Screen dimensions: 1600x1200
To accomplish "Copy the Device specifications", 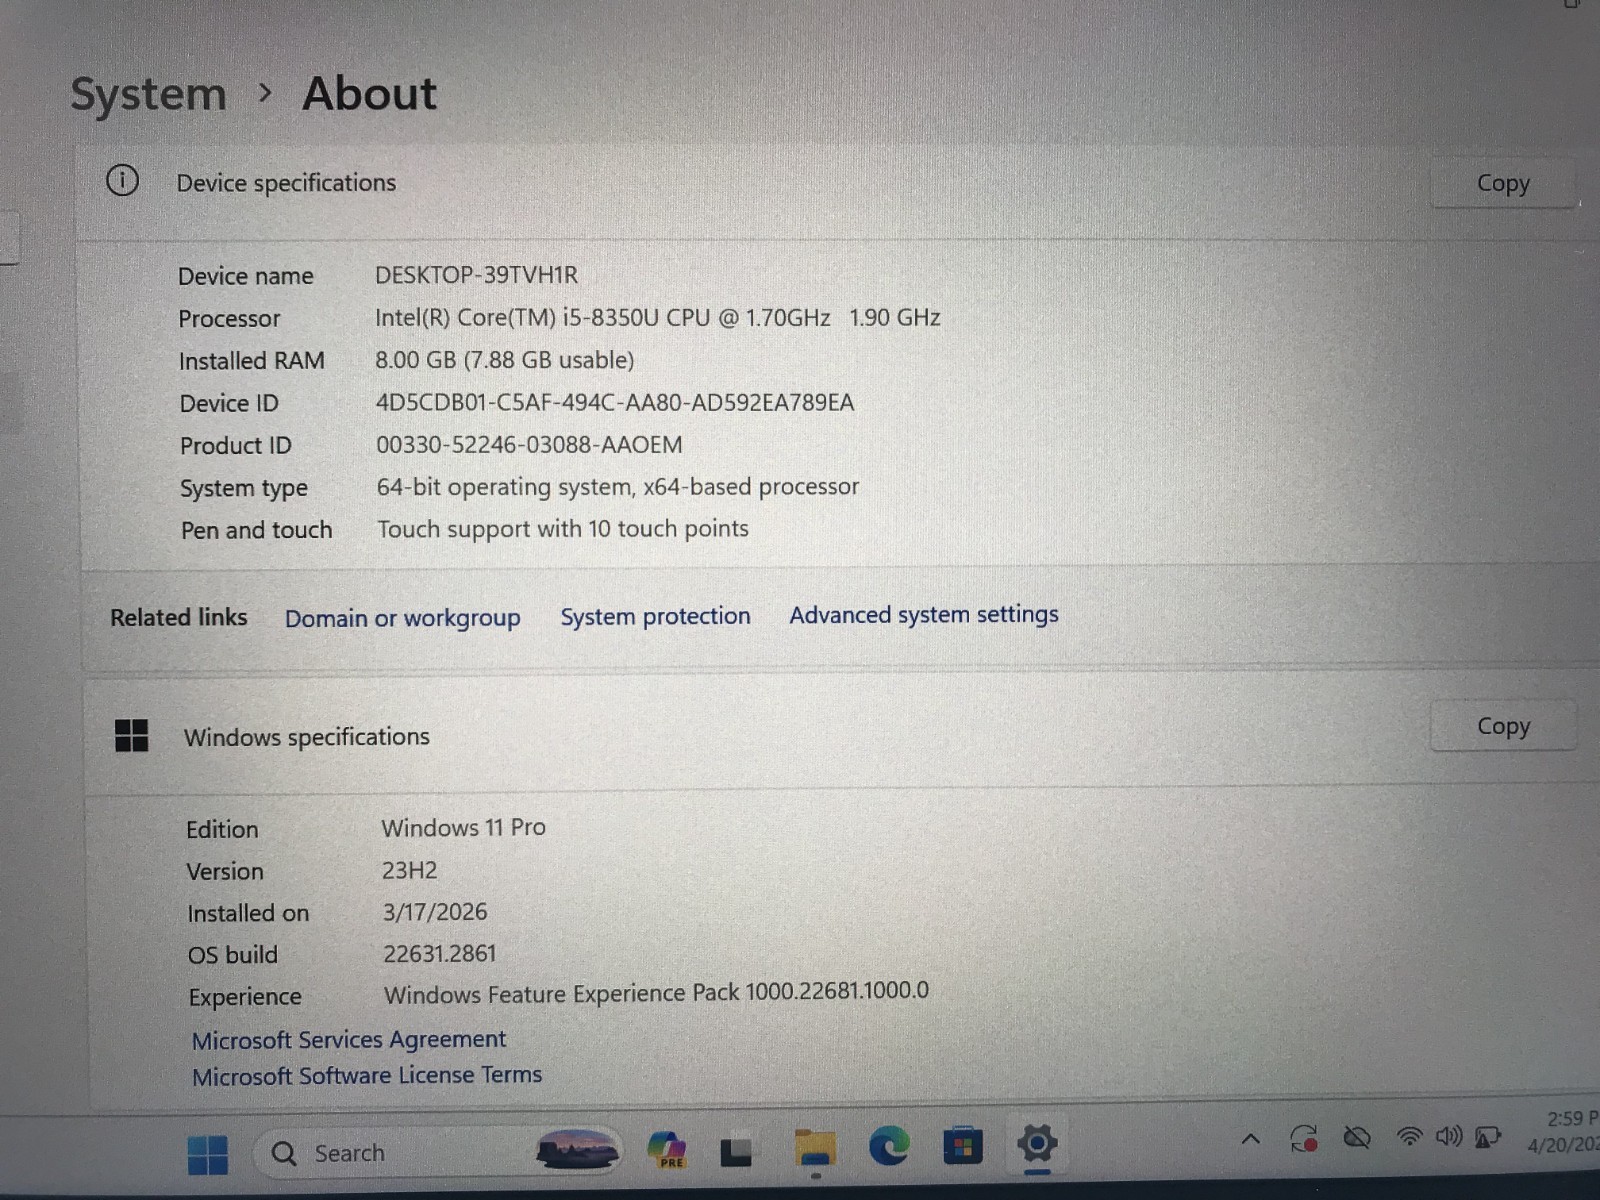I will [1503, 183].
